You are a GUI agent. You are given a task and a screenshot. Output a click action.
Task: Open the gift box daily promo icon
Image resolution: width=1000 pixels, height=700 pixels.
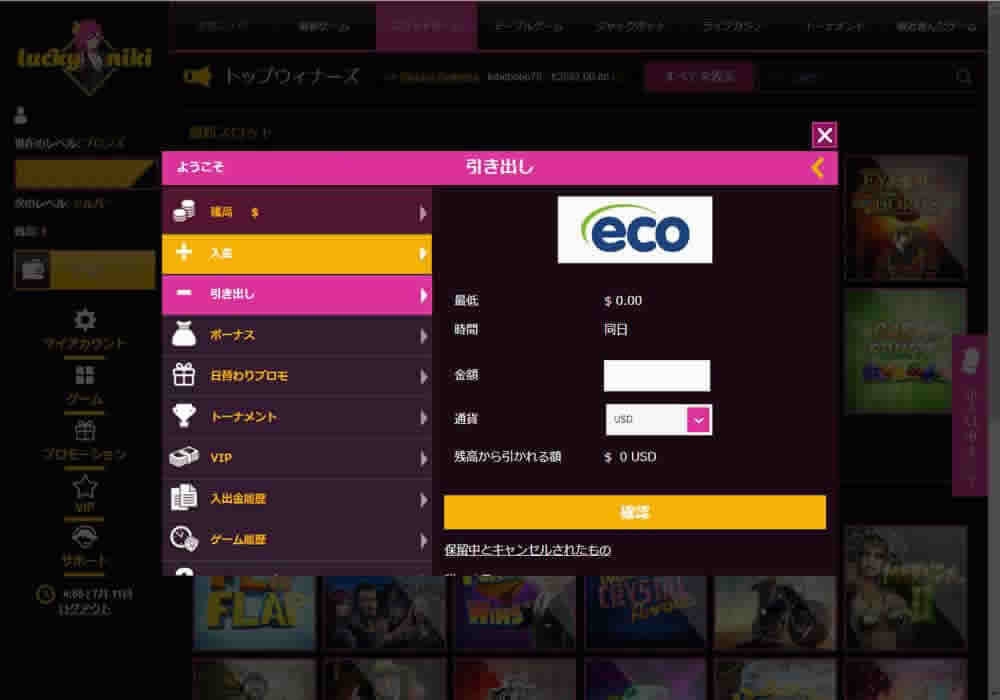click(184, 375)
